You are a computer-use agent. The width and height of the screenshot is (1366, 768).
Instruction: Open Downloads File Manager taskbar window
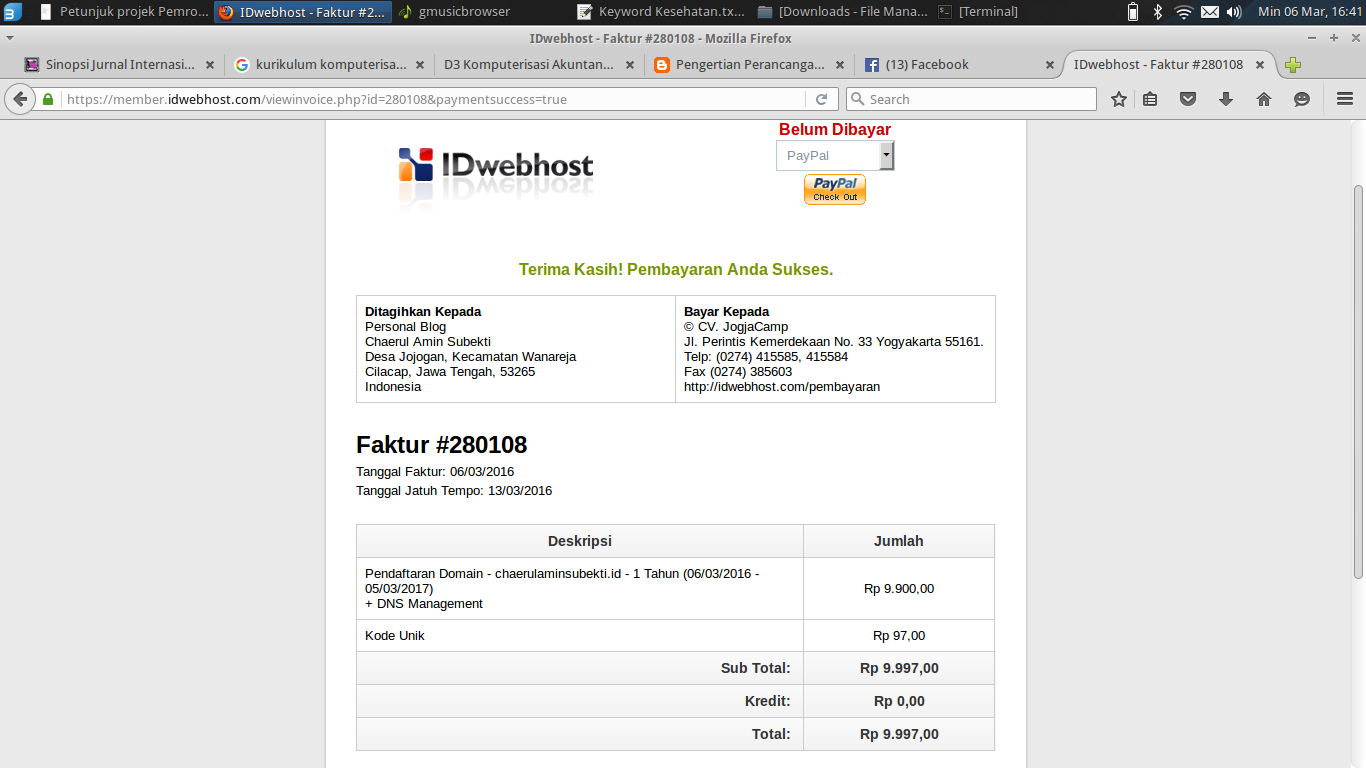click(x=842, y=12)
